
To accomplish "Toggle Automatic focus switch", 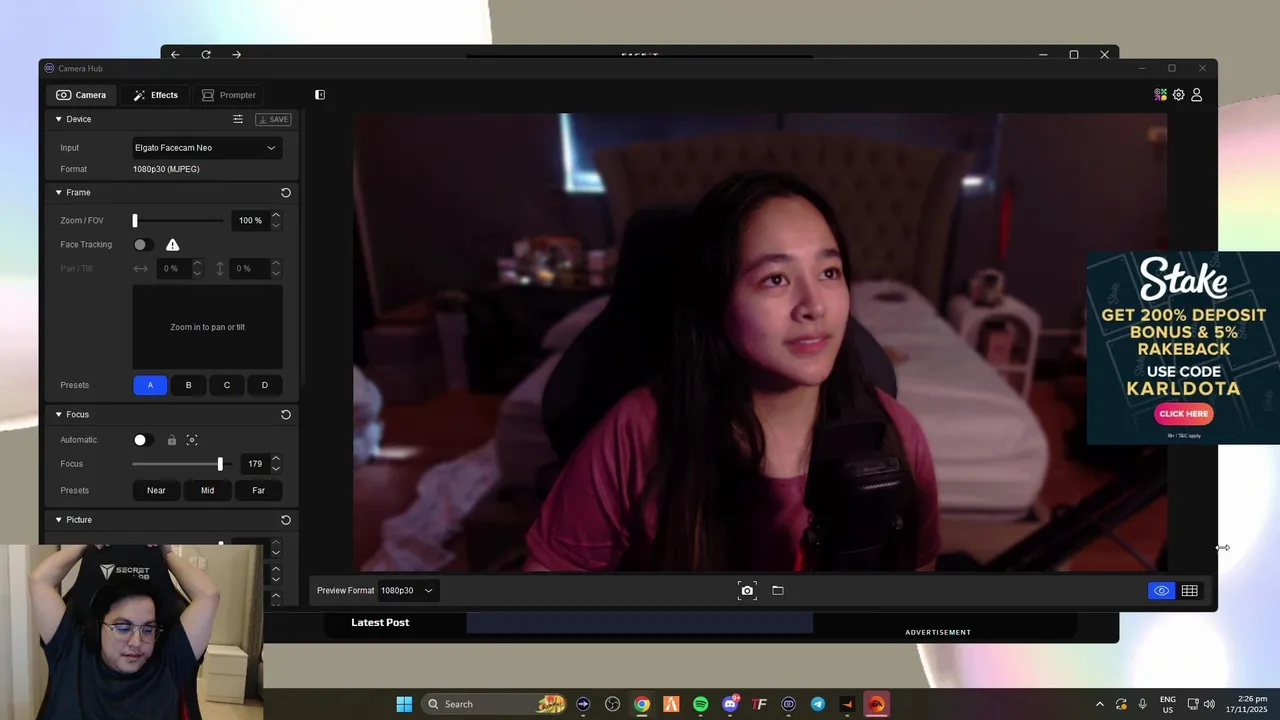I will point(144,440).
